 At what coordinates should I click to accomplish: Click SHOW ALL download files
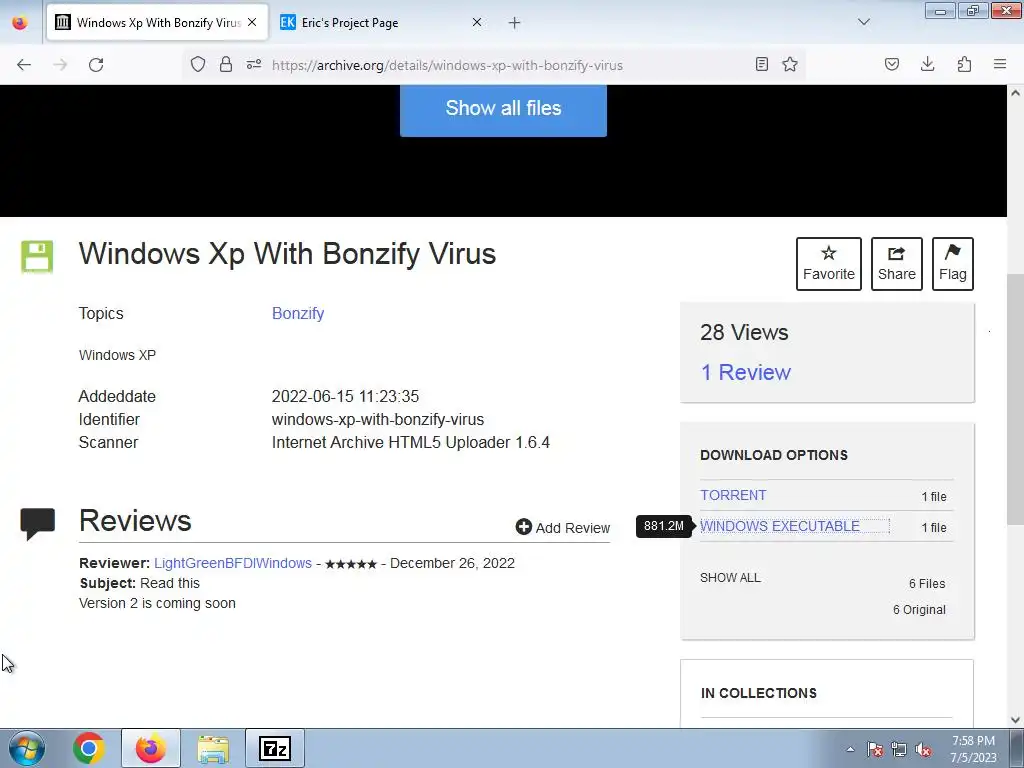pyautogui.click(x=730, y=578)
